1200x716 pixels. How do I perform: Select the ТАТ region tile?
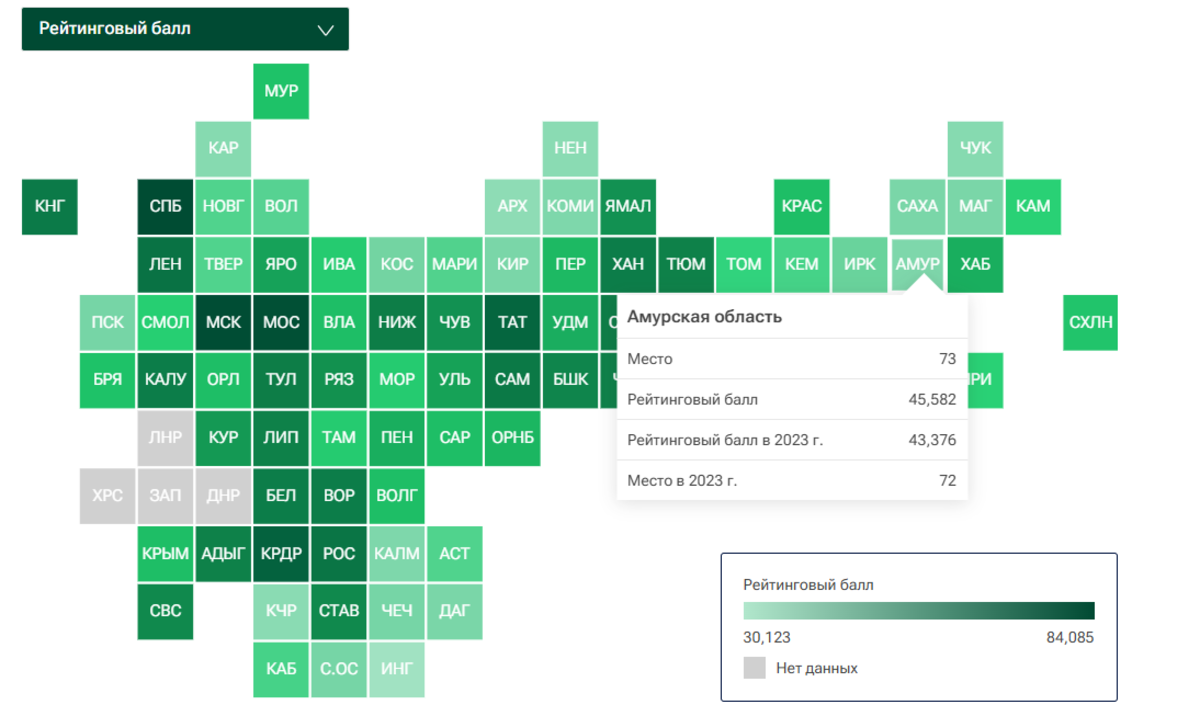coord(512,323)
